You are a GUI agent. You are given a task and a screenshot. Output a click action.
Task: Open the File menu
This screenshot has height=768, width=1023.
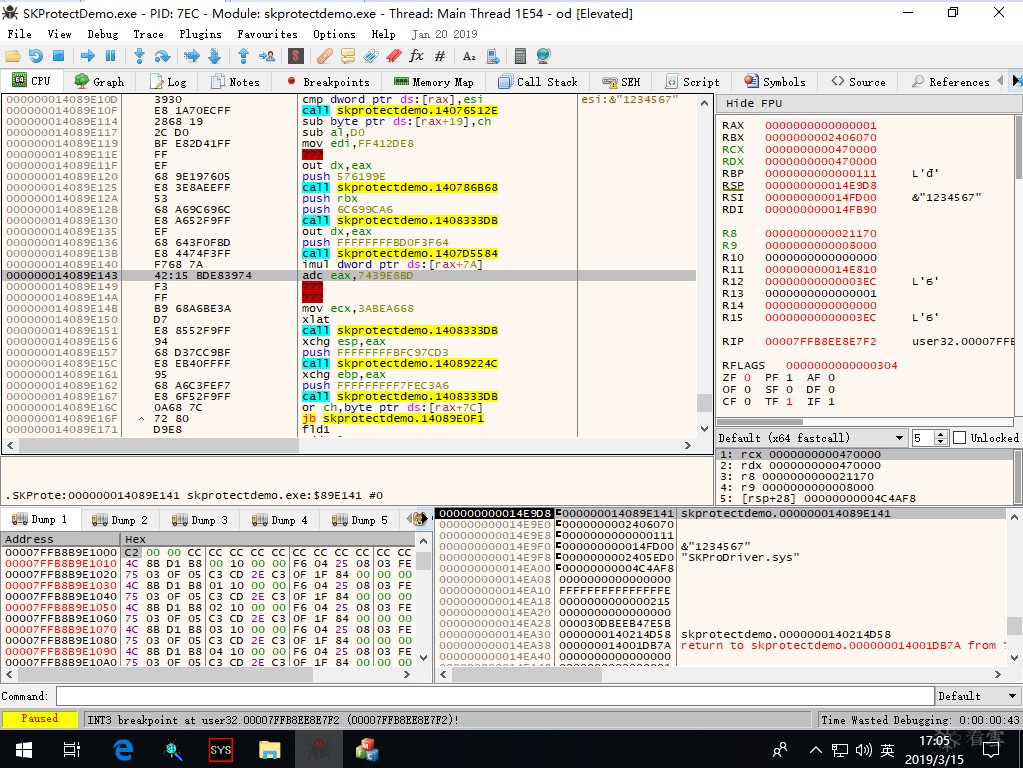20,34
